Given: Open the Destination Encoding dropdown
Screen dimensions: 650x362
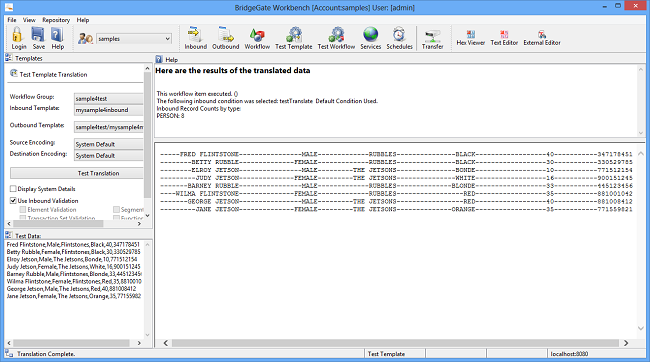Looking at the screenshot, I should click(x=109, y=155).
